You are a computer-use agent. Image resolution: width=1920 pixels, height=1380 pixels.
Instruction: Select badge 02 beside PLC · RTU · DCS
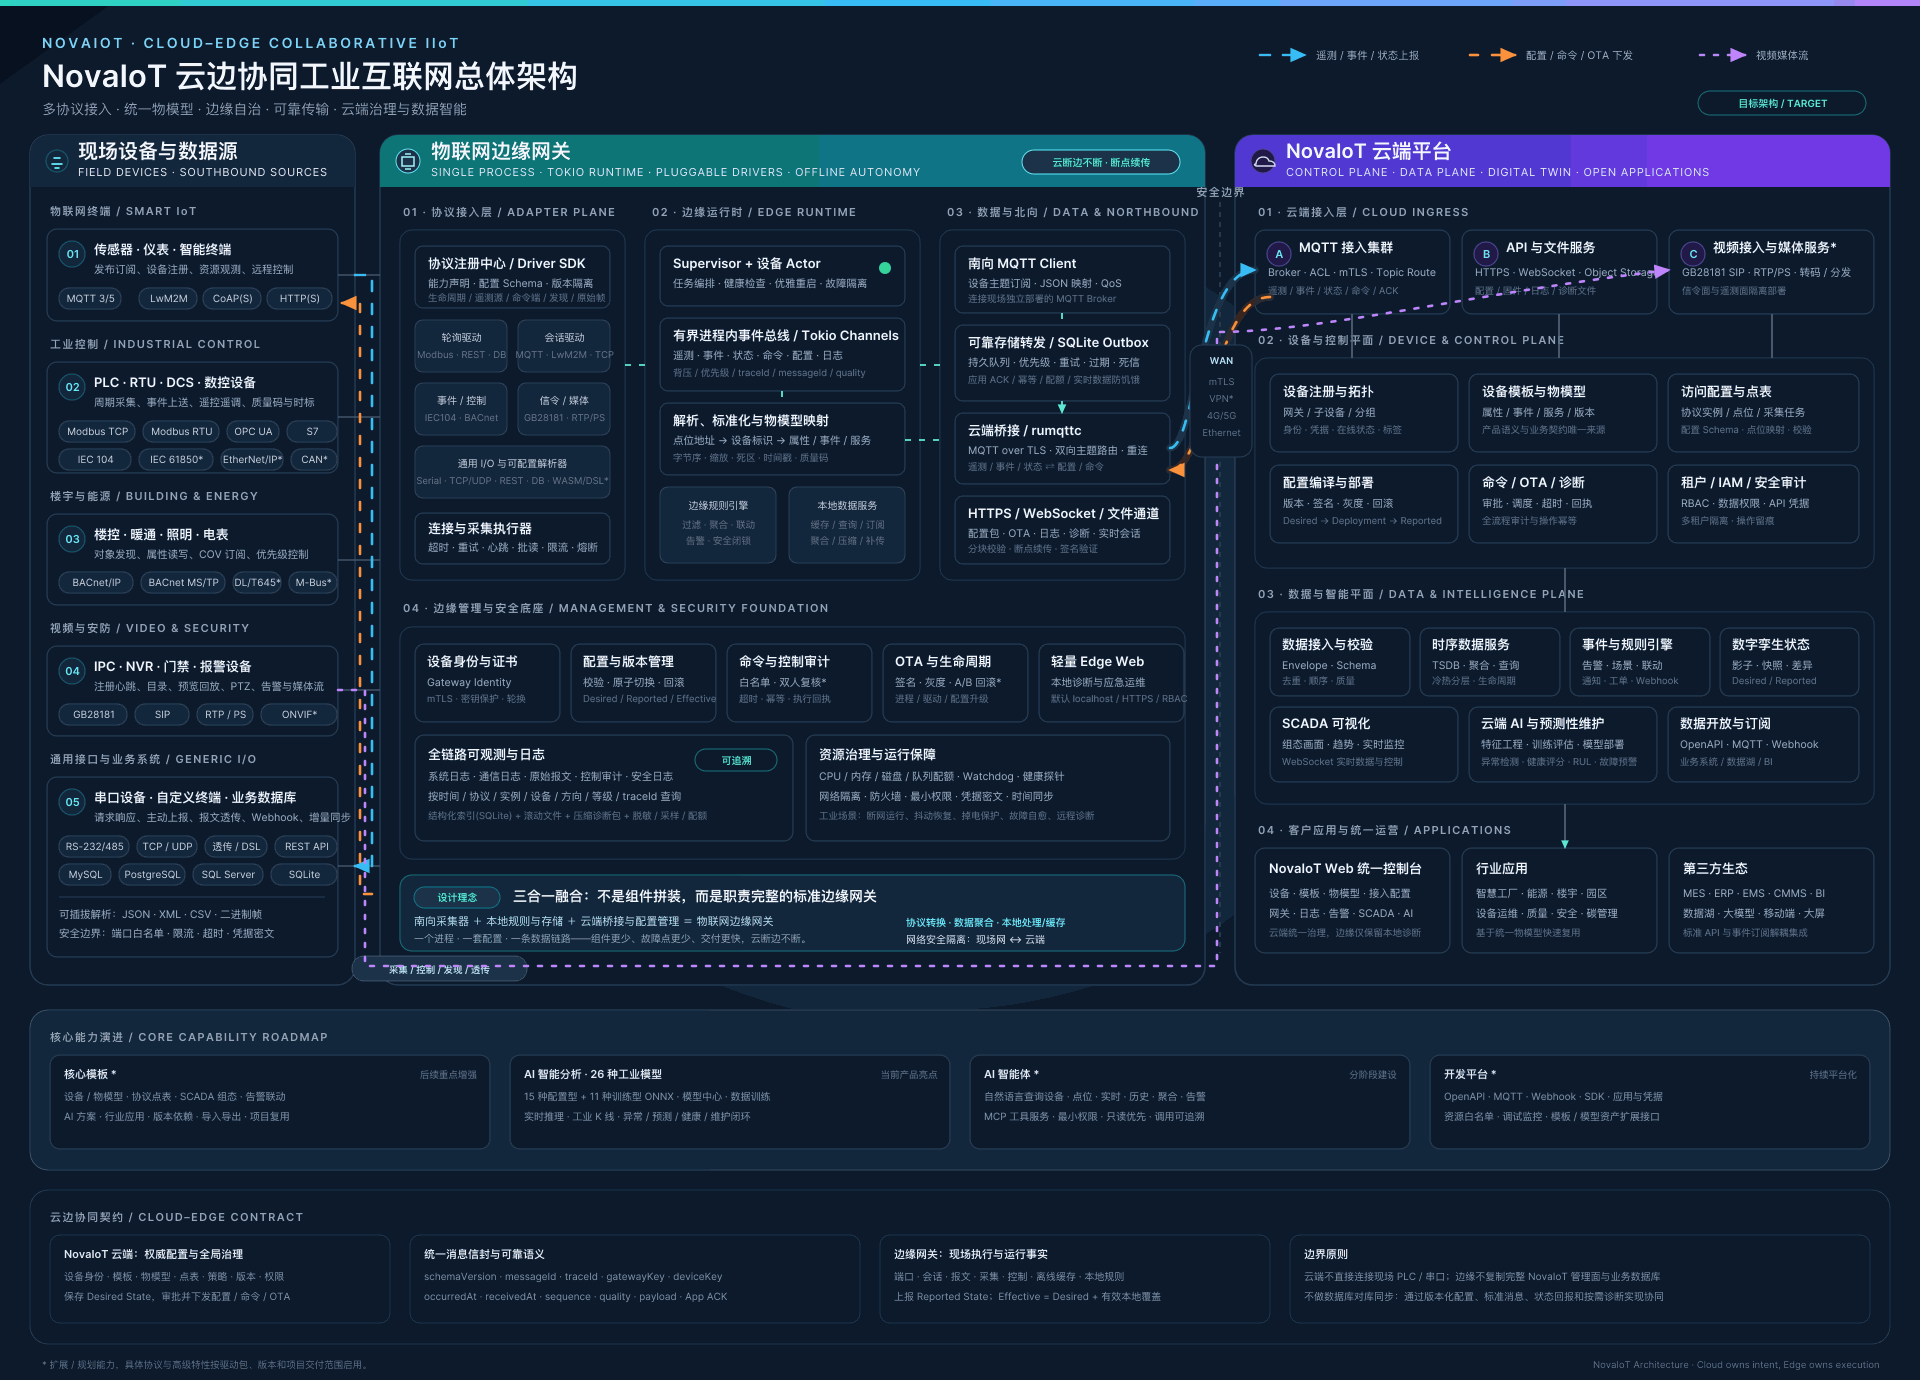tap(72, 387)
